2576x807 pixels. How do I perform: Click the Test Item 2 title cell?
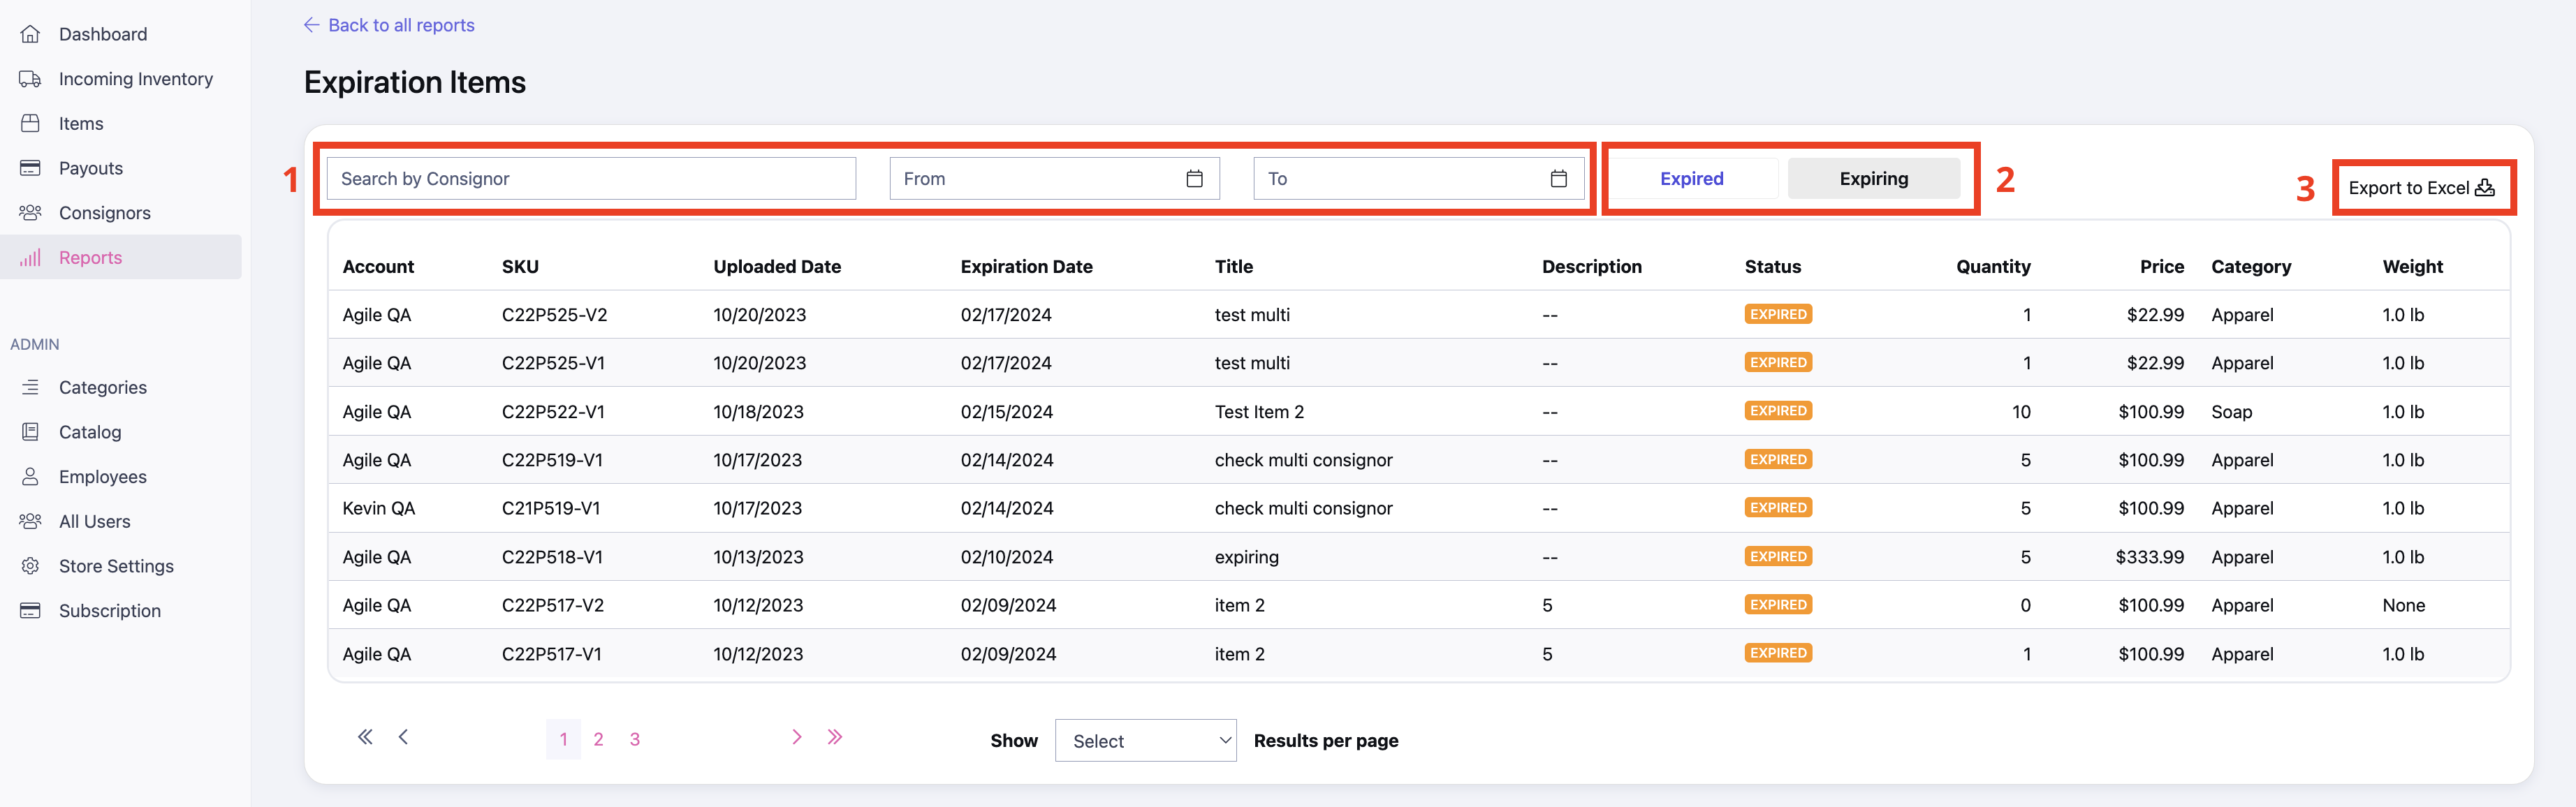pyautogui.click(x=1259, y=412)
